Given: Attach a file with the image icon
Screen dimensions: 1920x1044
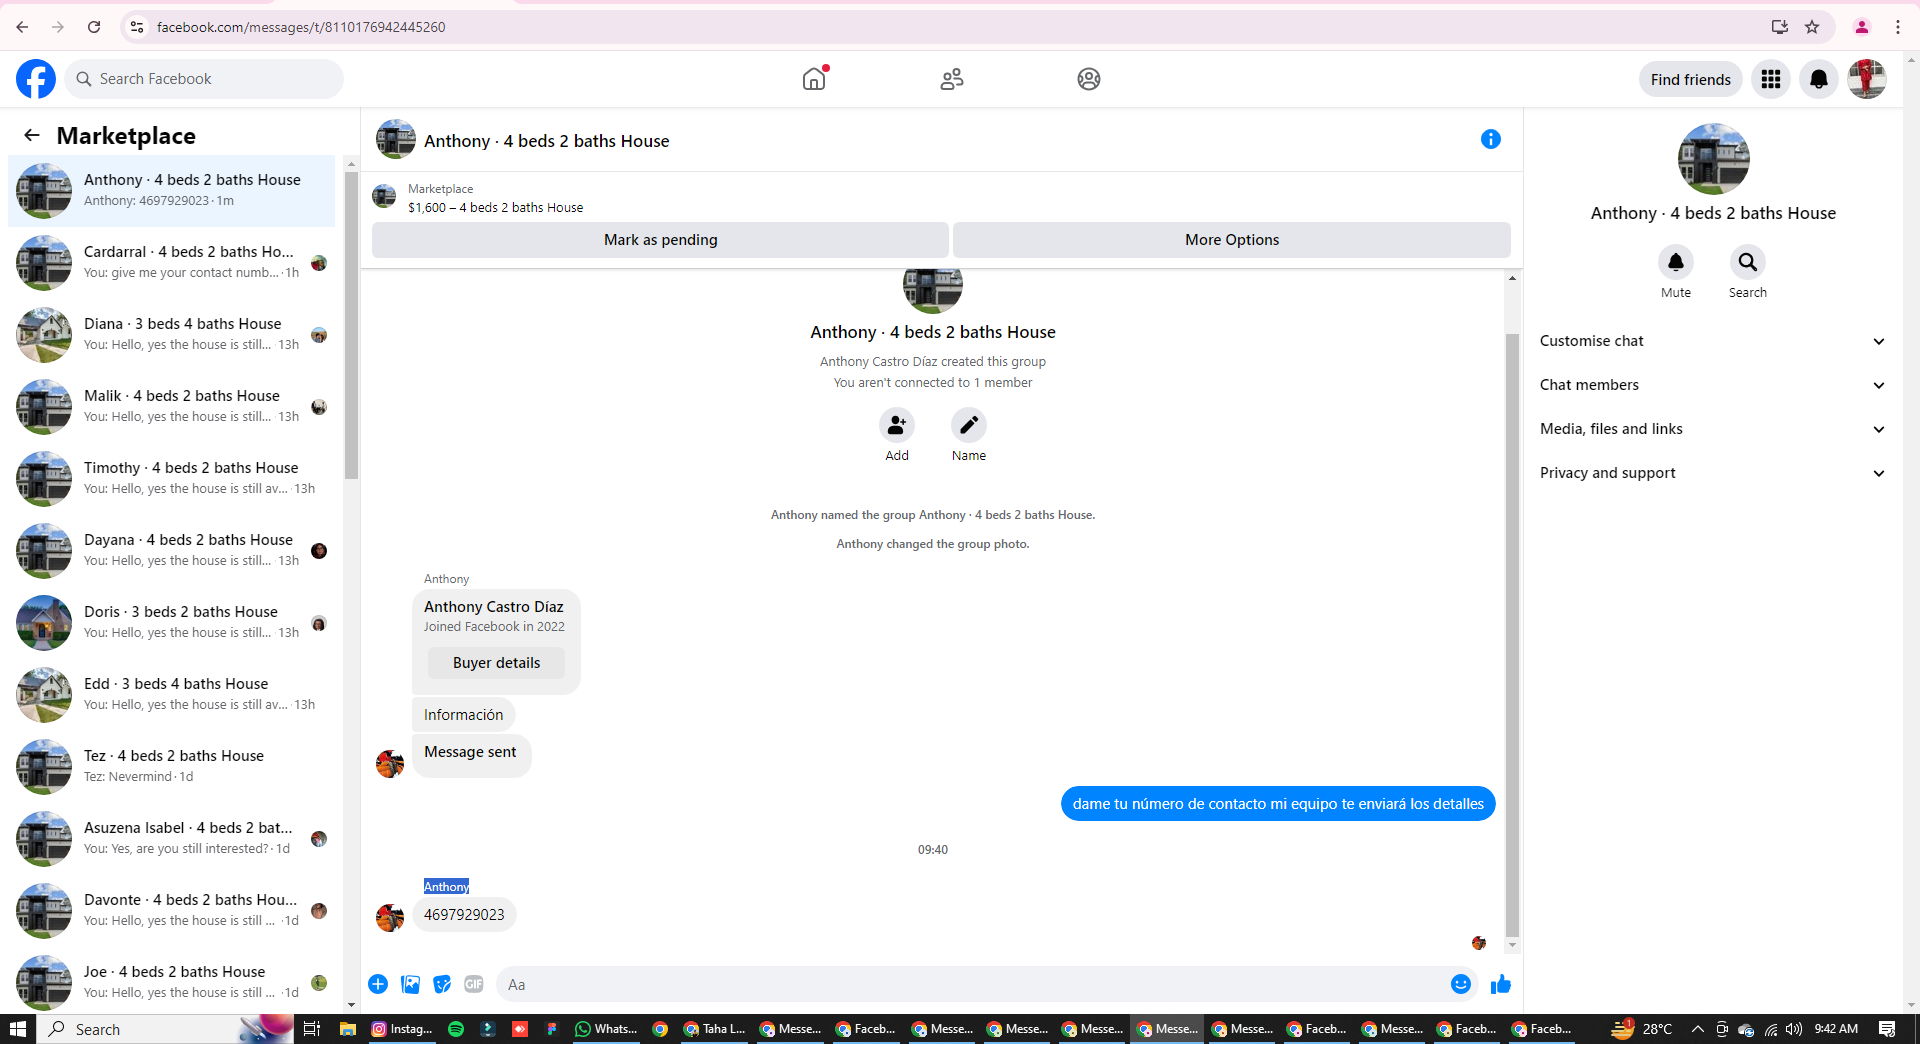Looking at the screenshot, I should pyautogui.click(x=410, y=985).
